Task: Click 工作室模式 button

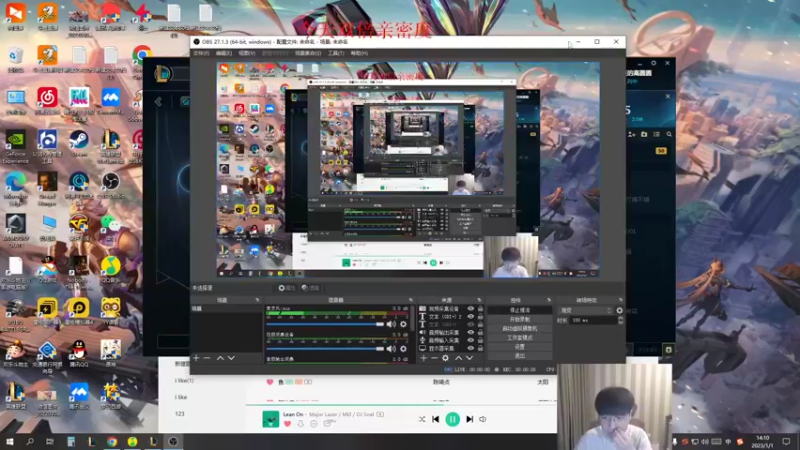Action: (519, 338)
